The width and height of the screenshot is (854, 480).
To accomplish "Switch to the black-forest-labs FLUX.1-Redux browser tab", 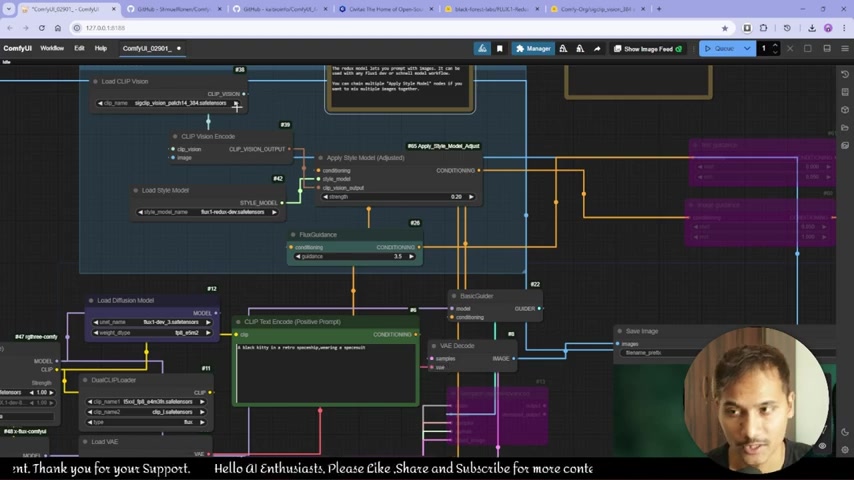I will point(492,9).
